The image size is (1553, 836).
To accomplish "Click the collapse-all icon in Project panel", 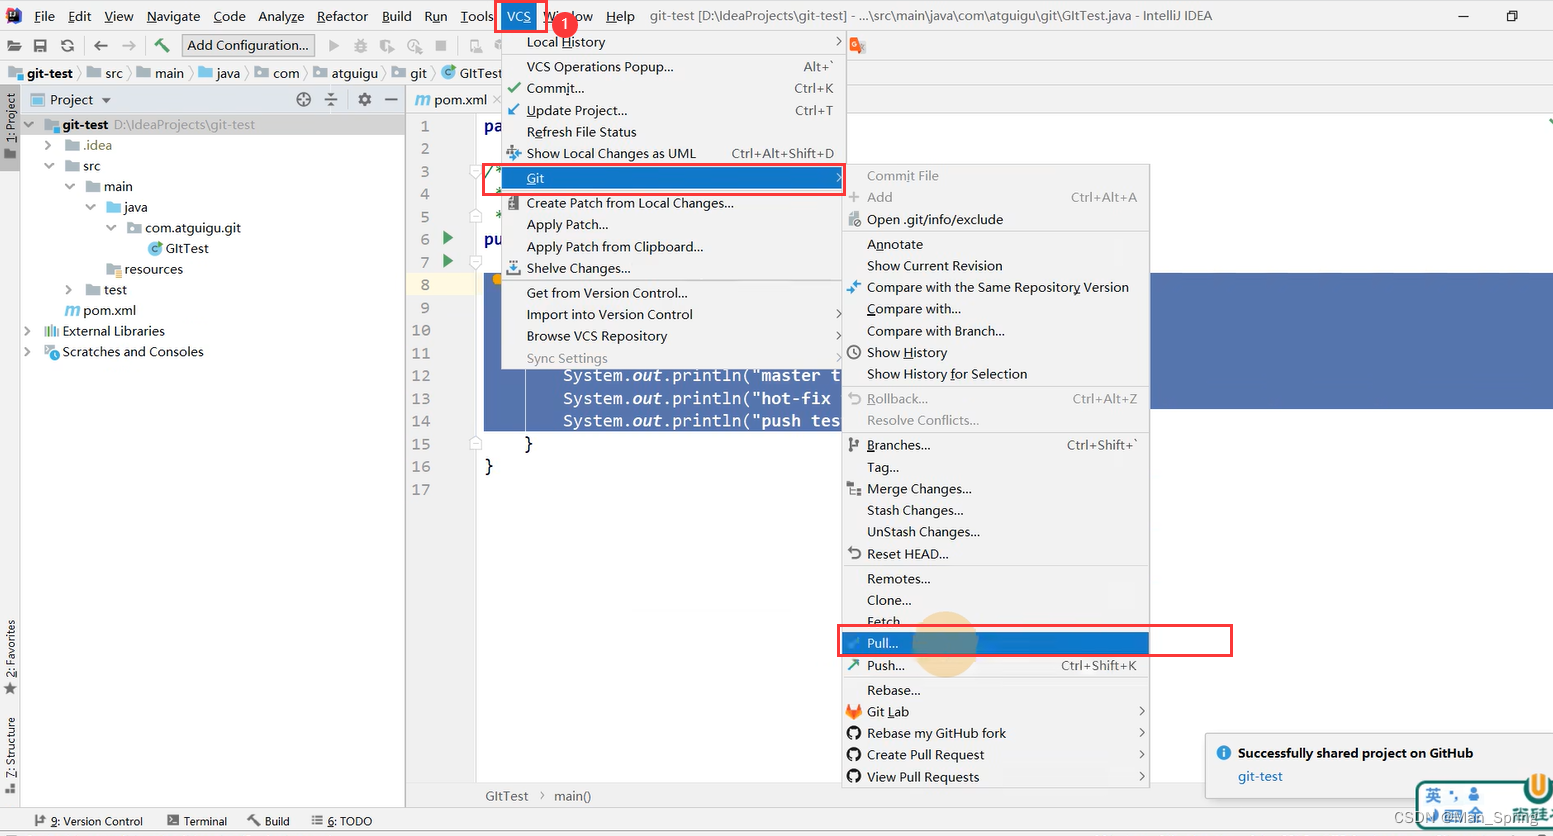I will tap(331, 99).
